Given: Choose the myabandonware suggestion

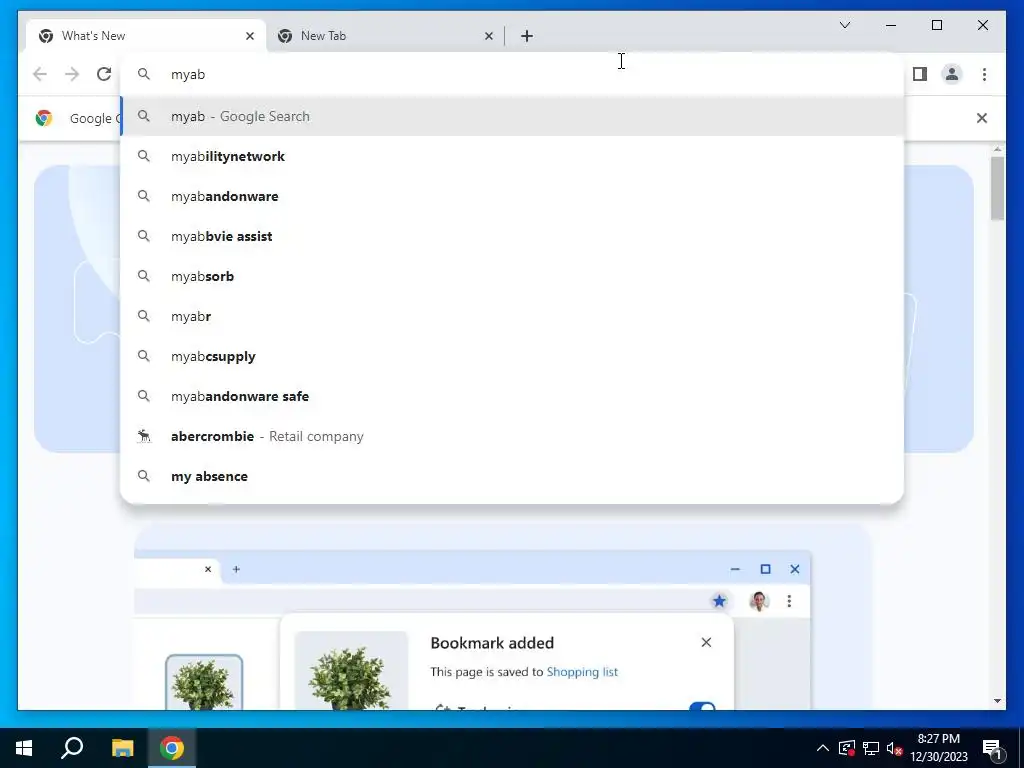Looking at the screenshot, I should pos(513,196).
